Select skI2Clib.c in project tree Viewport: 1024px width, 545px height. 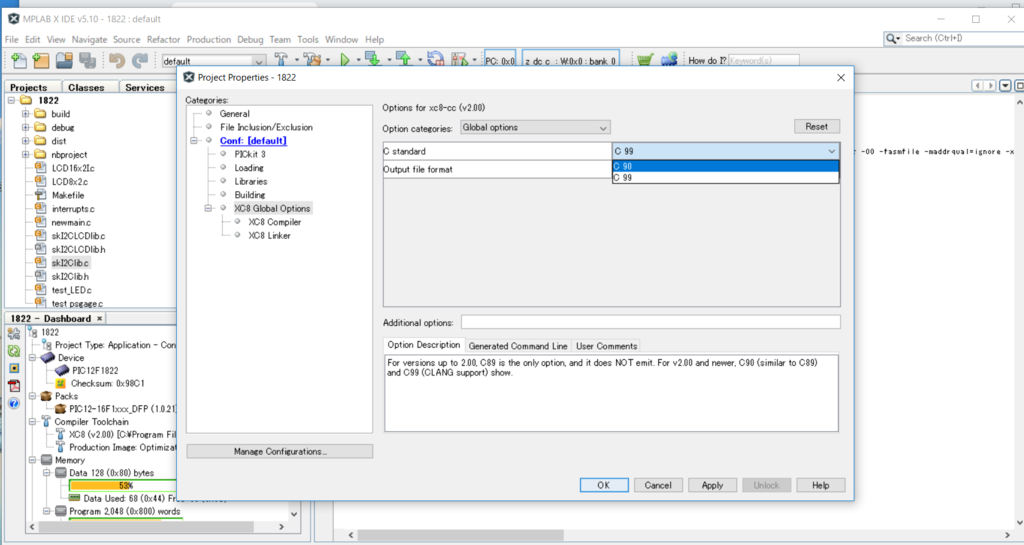[x=70, y=263]
